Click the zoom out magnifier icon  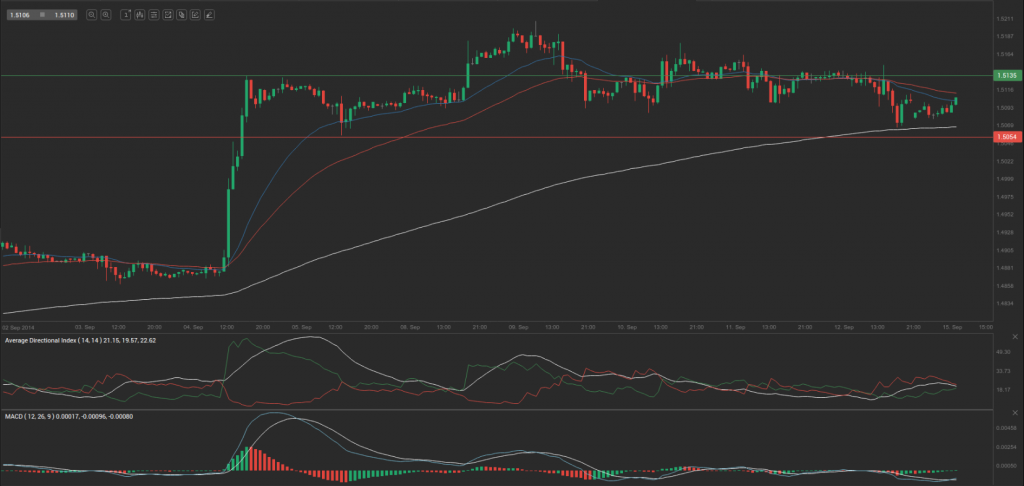(x=91, y=16)
